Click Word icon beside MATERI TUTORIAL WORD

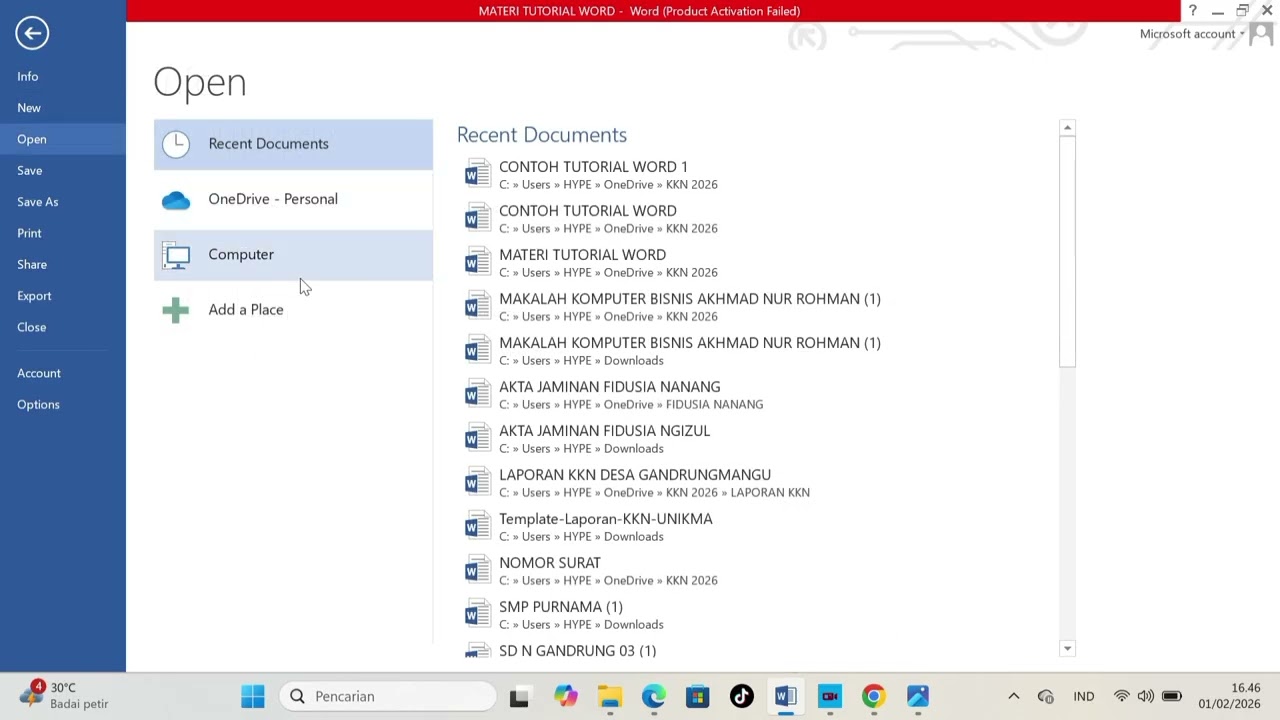478,262
